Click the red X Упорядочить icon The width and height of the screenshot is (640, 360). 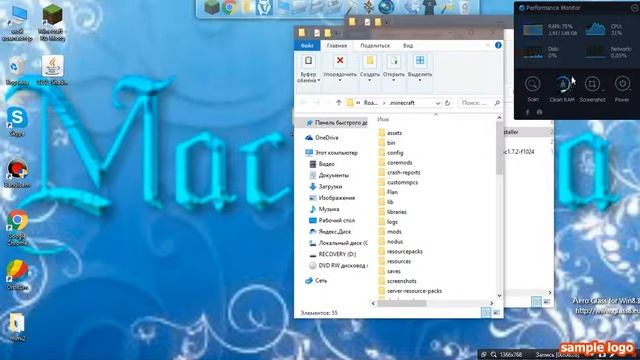(x=340, y=61)
